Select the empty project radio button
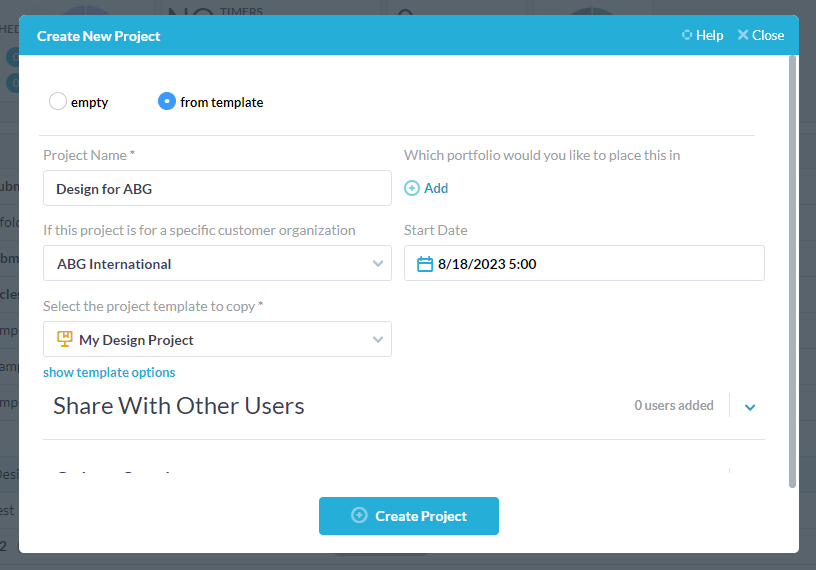The height and width of the screenshot is (570, 816). click(58, 101)
